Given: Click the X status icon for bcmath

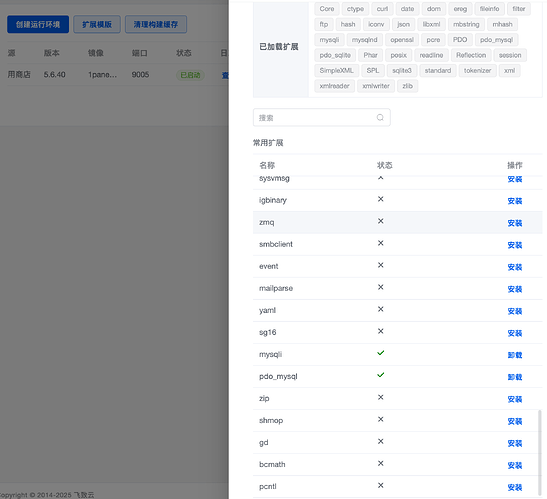Looking at the screenshot, I should [381, 463].
